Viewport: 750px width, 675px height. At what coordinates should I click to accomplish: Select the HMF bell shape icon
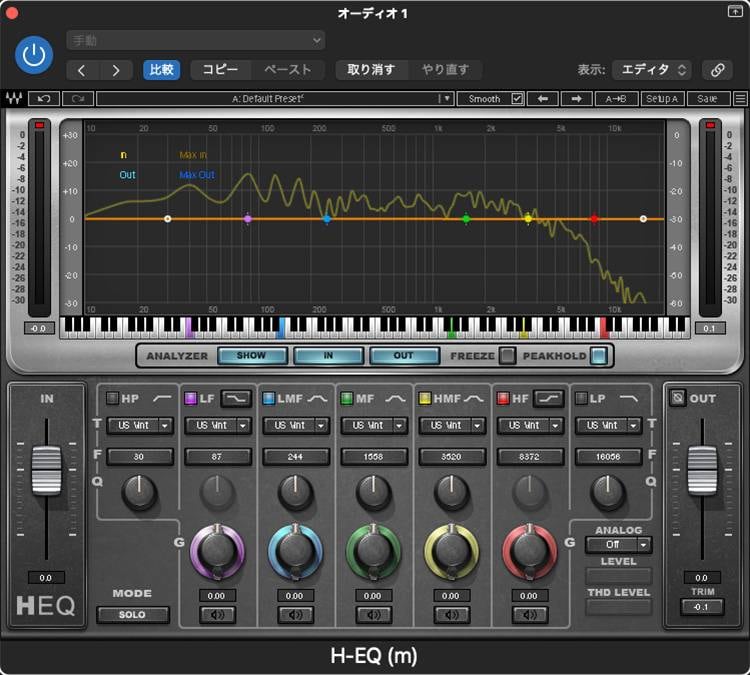pos(474,398)
